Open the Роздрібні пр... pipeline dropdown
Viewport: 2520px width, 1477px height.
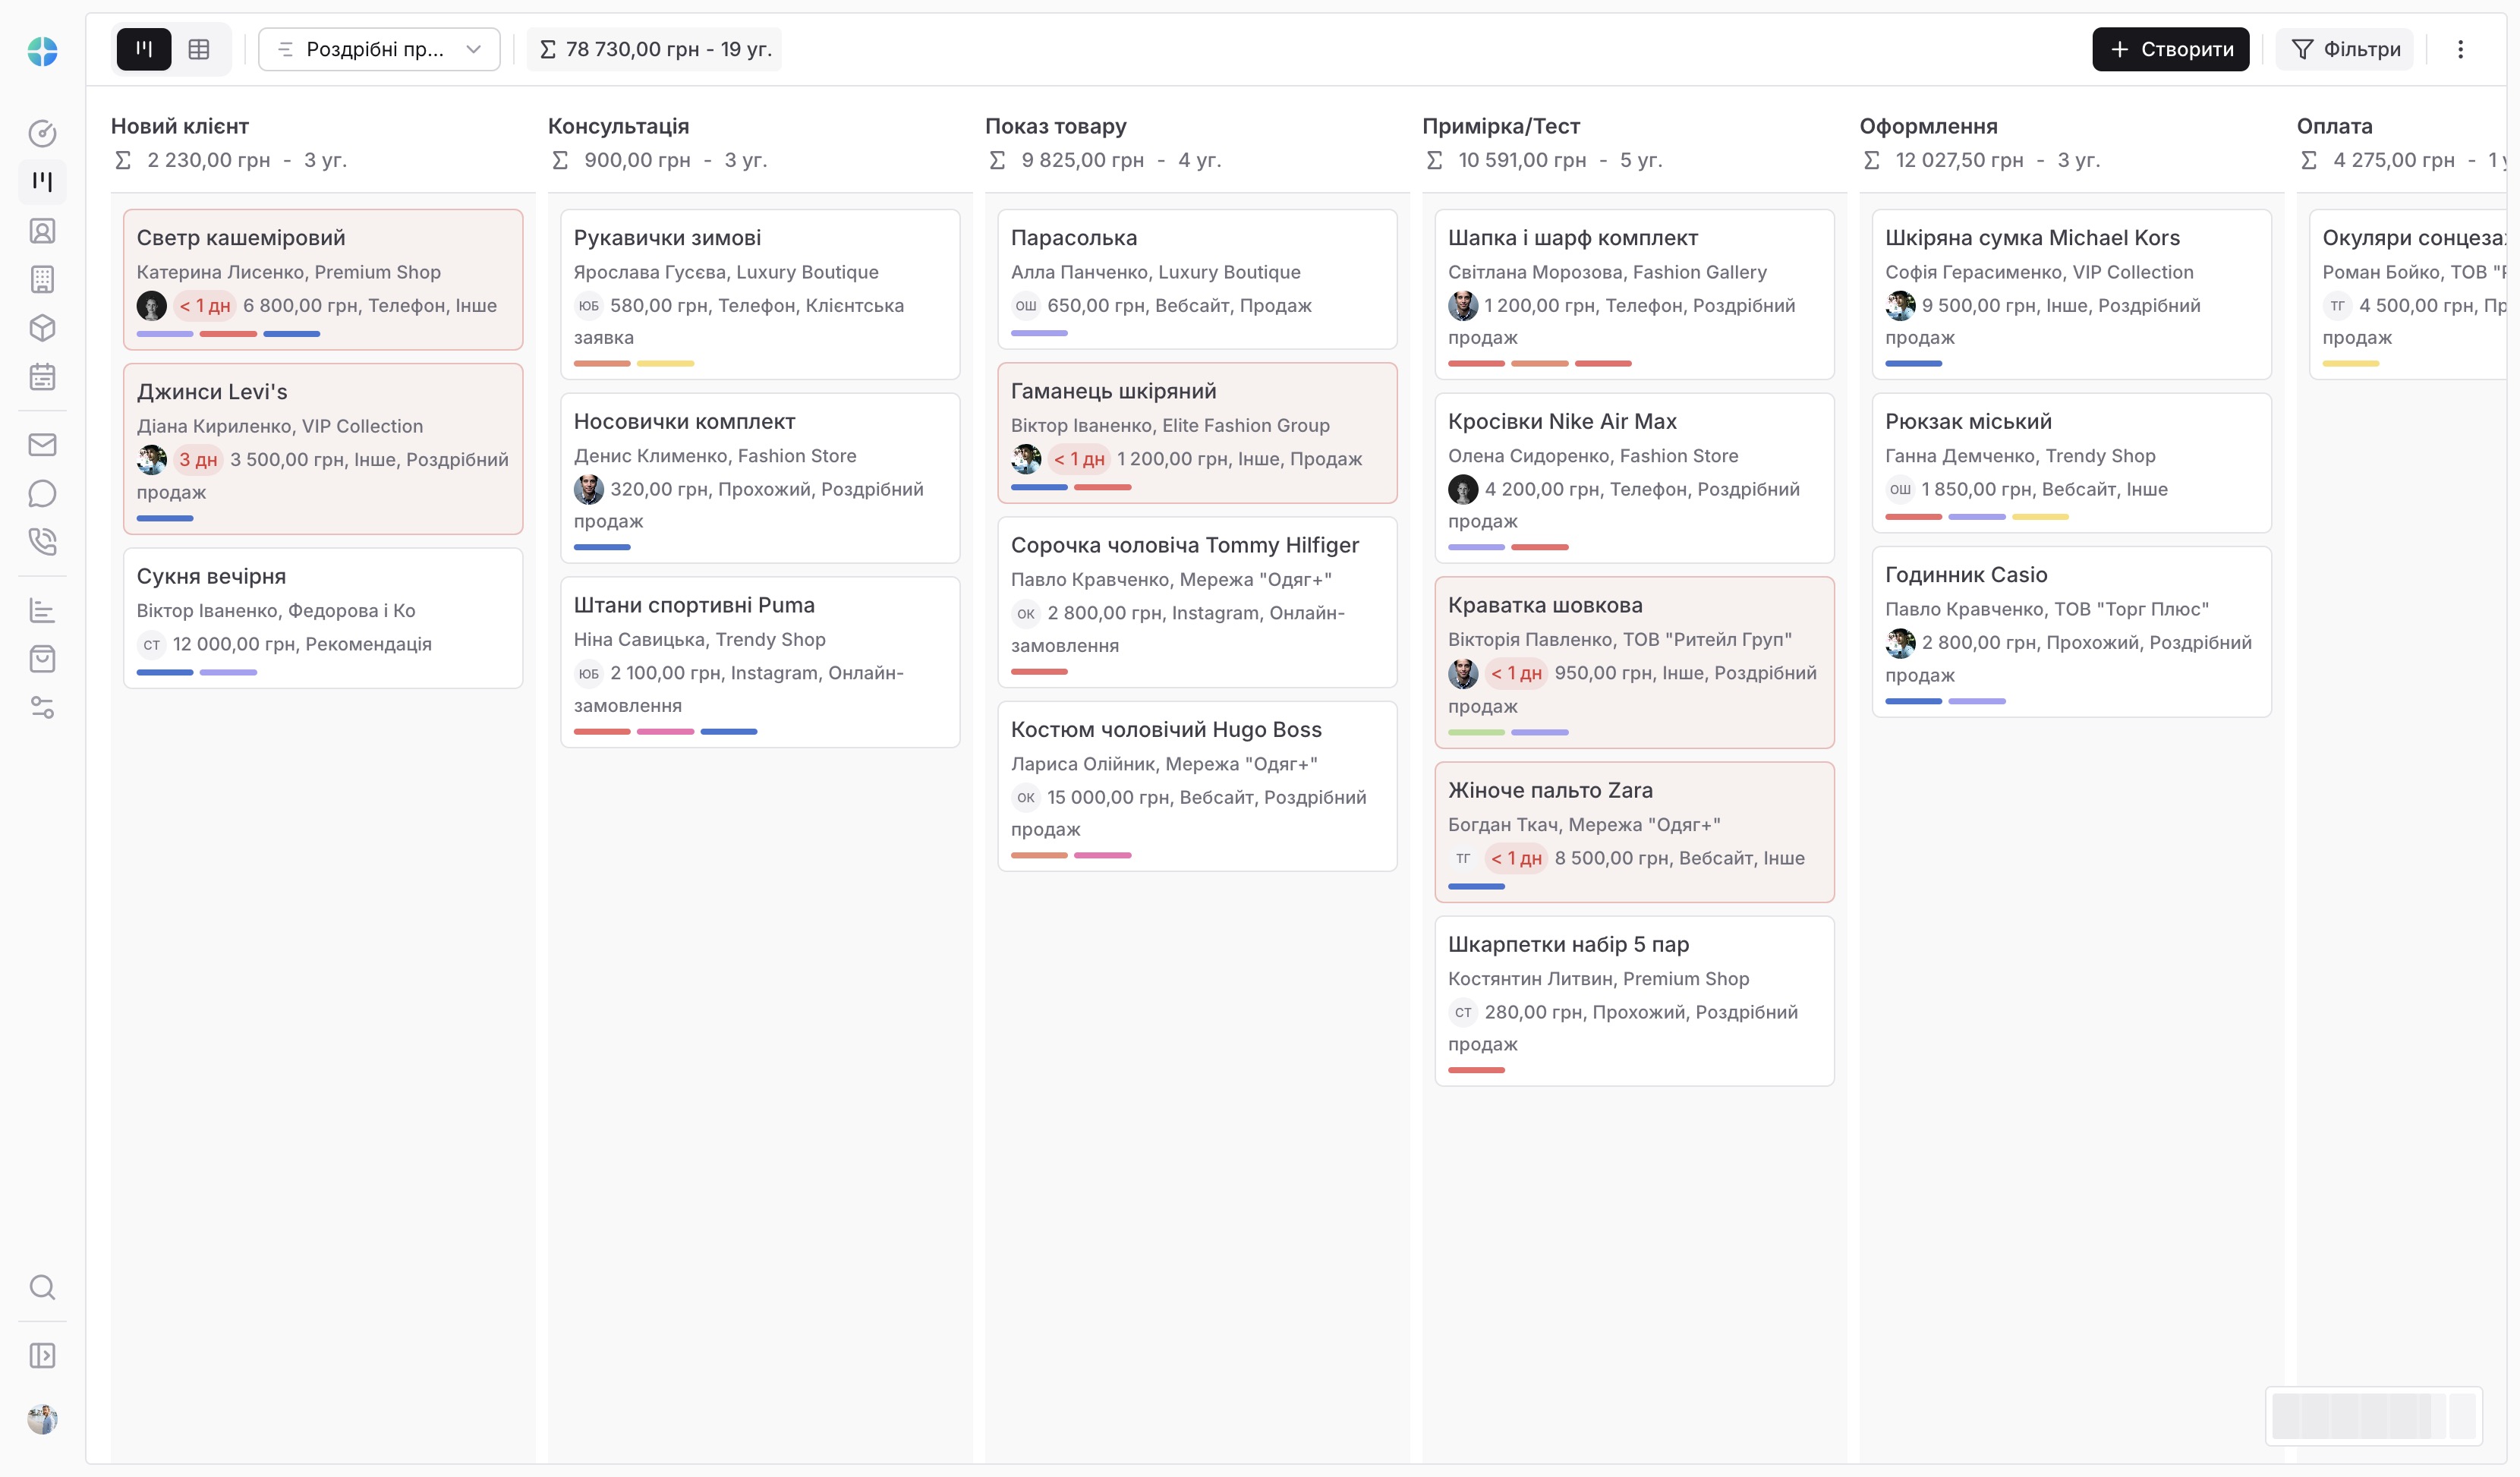point(379,49)
